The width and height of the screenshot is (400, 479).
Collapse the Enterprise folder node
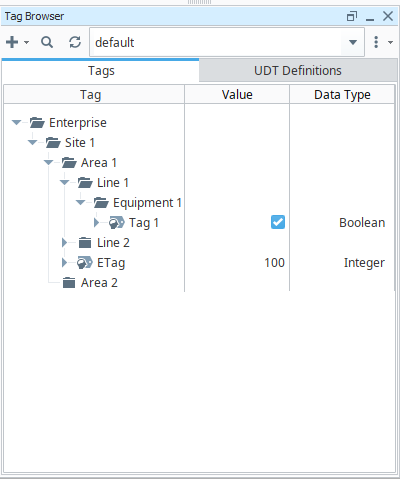coord(16,122)
